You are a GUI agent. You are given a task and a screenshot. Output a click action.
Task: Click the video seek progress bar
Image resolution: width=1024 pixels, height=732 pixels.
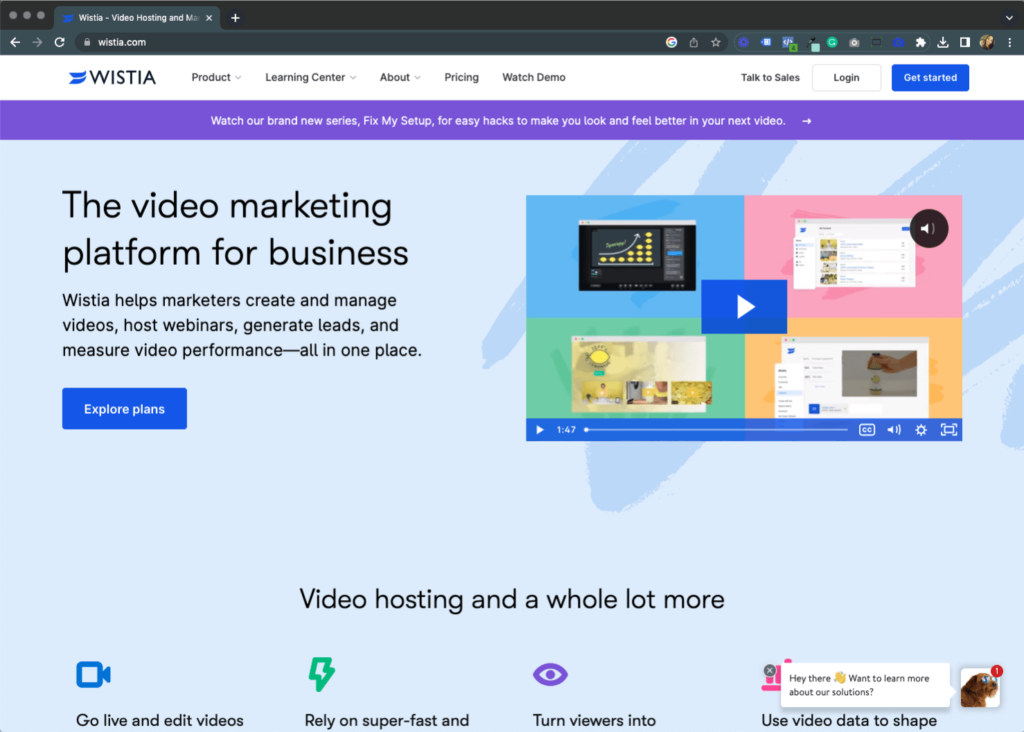tap(716, 430)
